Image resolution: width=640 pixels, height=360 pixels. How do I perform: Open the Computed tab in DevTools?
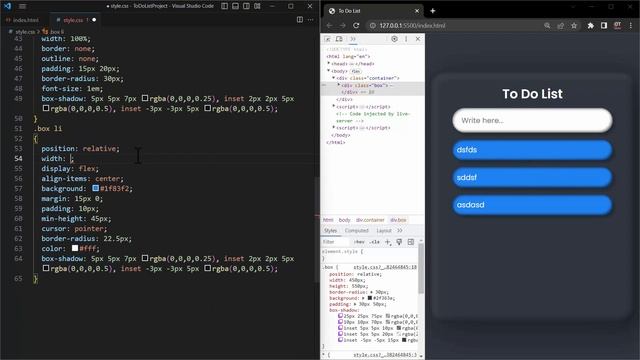pos(356,231)
